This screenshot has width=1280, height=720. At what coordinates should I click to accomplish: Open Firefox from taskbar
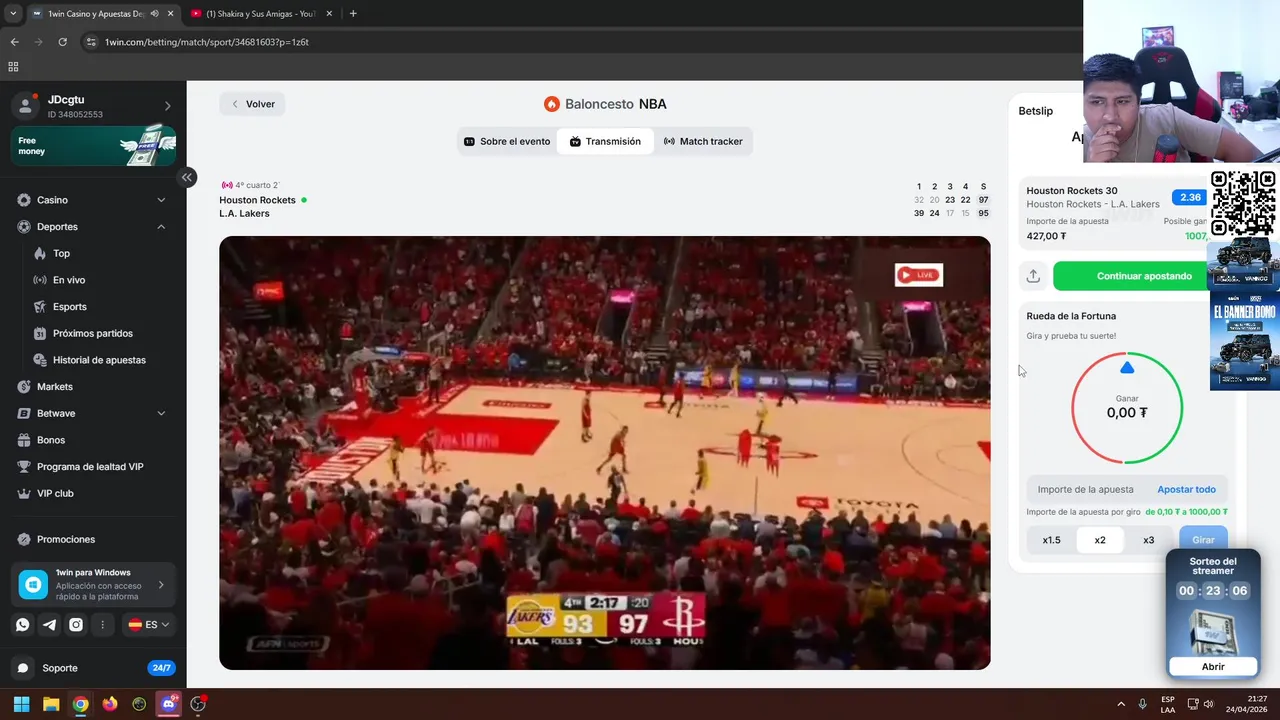click(110, 704)
